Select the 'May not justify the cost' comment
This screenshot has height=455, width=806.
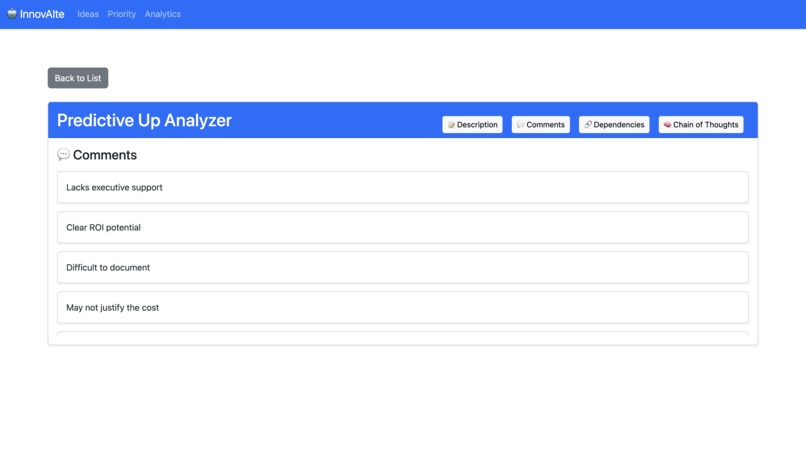(403, 307)
